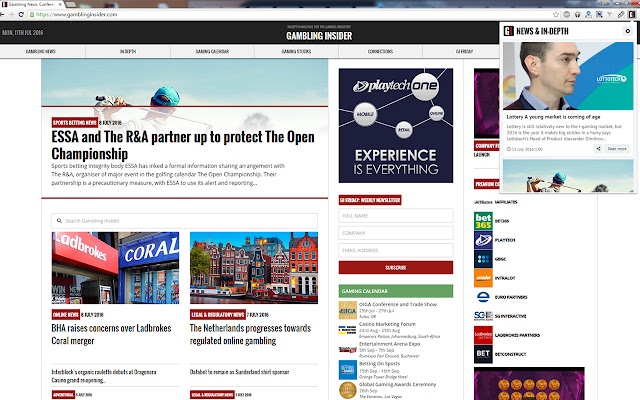Click the Gaming Calendar green header
The width and height of the screenshot is (640, 400).
[396, 291]
